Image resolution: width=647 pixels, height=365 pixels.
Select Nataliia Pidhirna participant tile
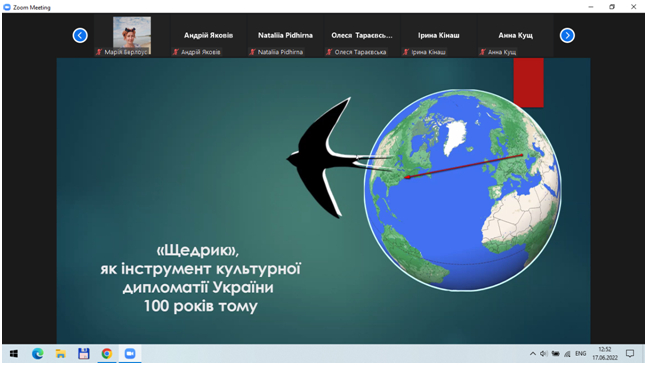coord(285,35)
